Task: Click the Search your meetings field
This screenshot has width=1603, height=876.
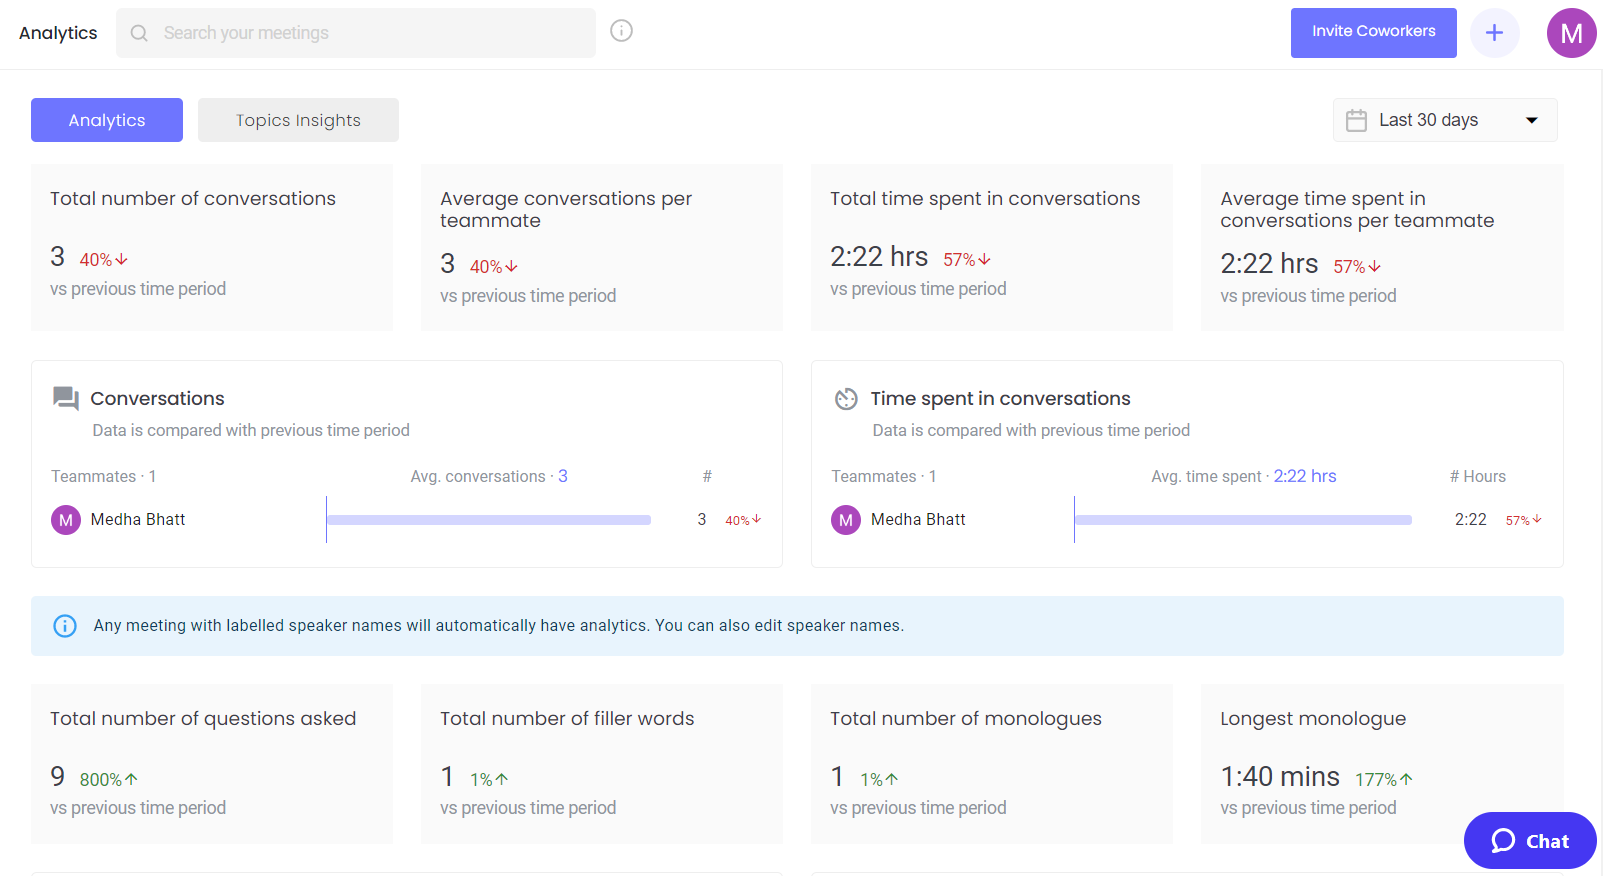Action: (x=356, y=33)
